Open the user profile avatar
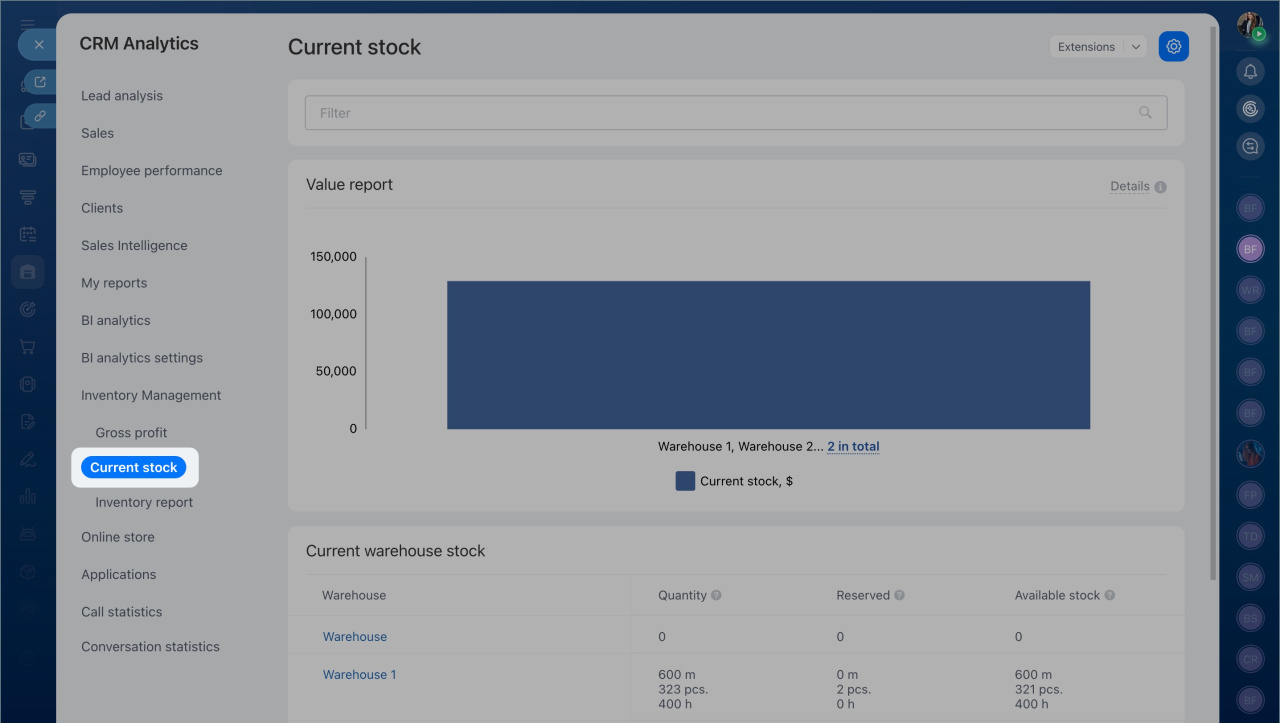 pyautogui.click(x=1249, y=25)
